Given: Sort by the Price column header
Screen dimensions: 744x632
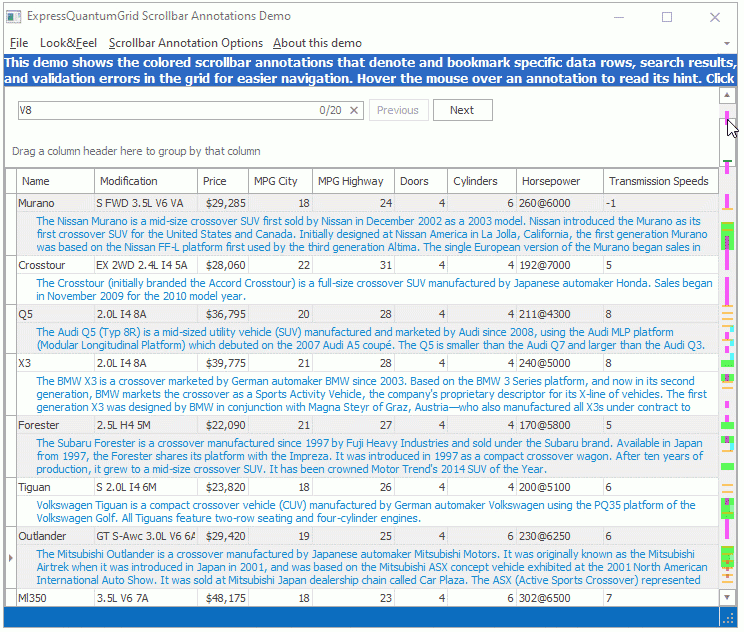Looking at the screenshot, I should pyautogui.click(x=223, y=181).
